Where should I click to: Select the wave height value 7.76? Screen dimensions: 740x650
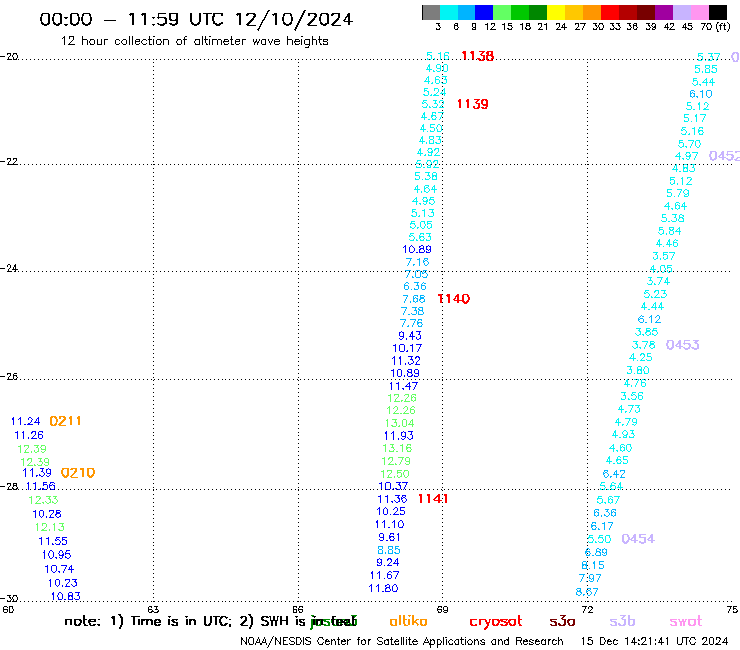(411, 323)
